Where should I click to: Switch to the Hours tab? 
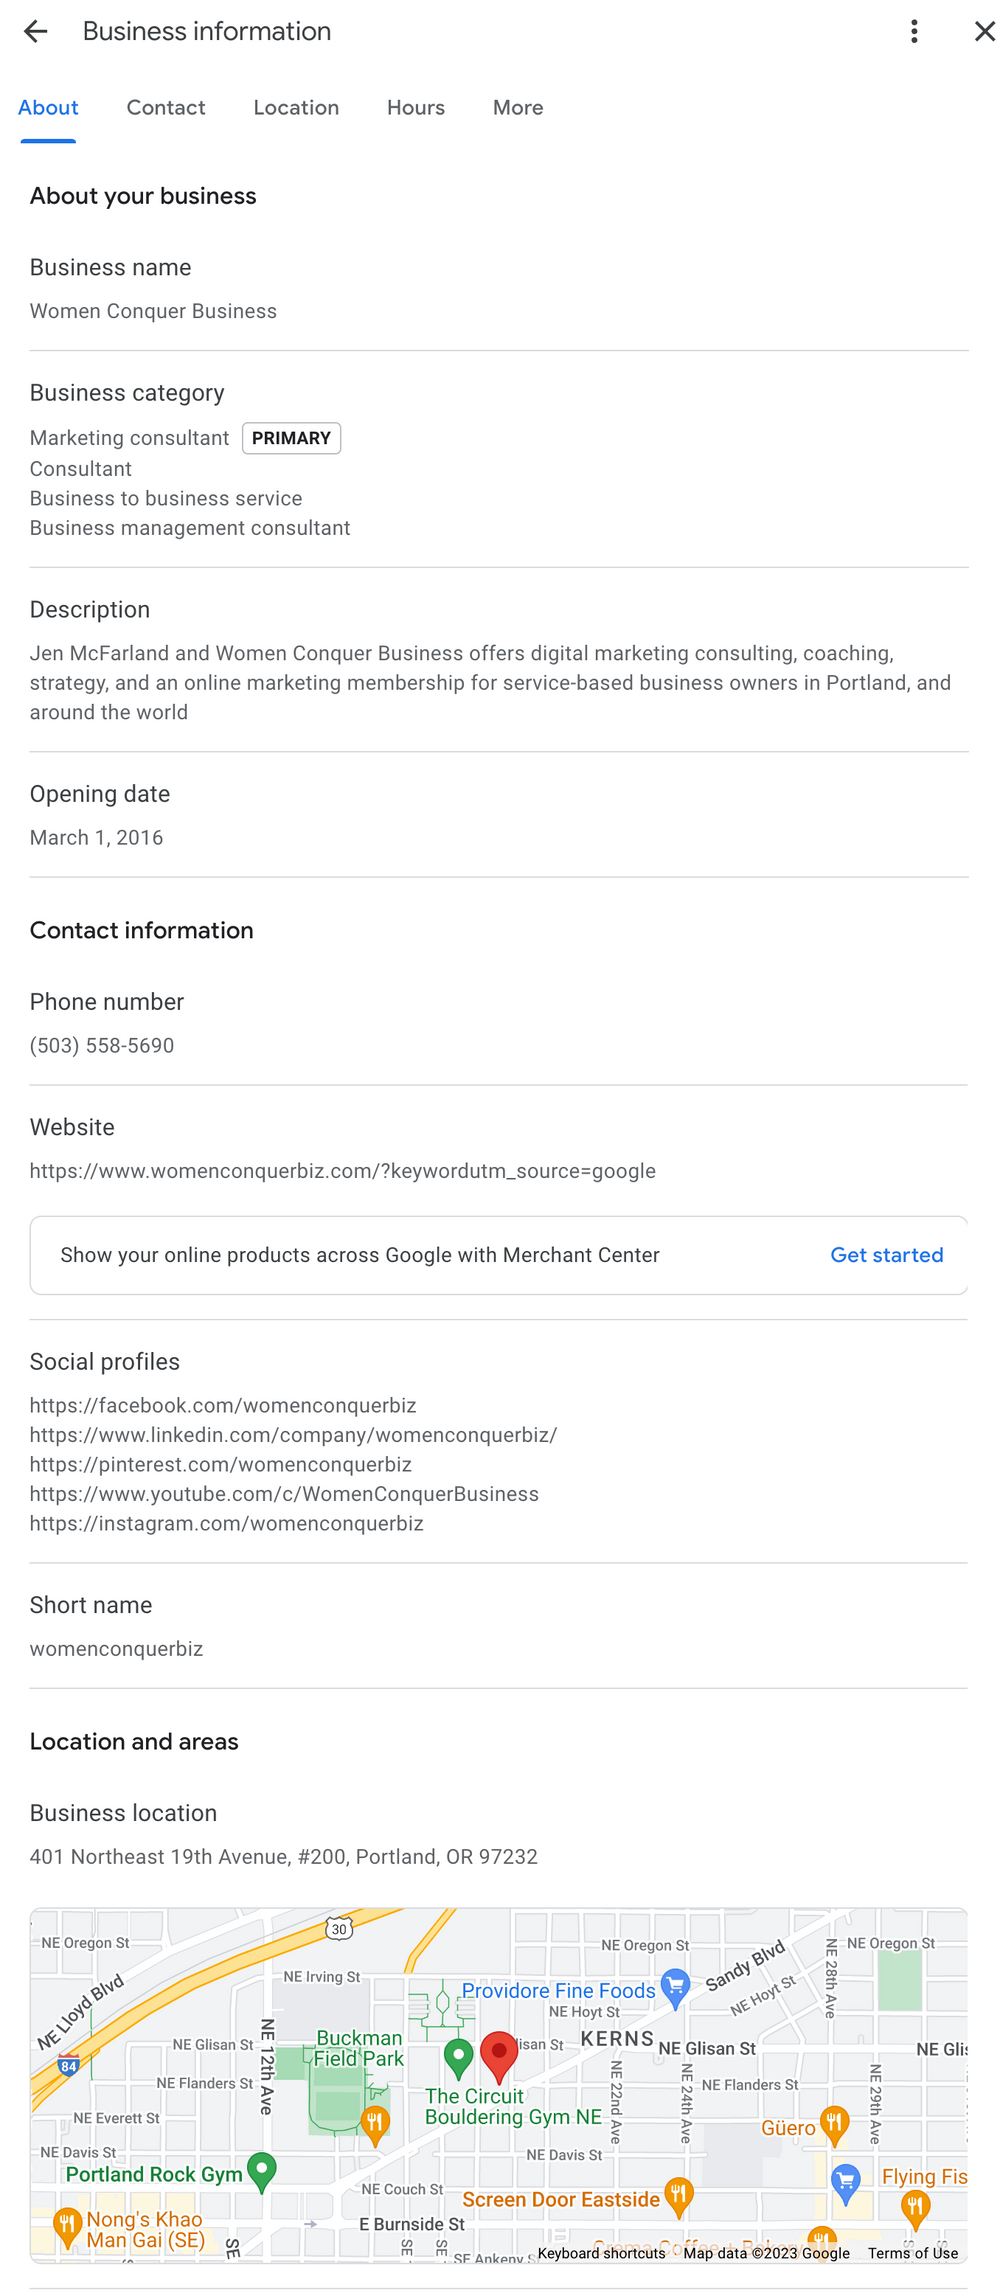coord(415,107)
